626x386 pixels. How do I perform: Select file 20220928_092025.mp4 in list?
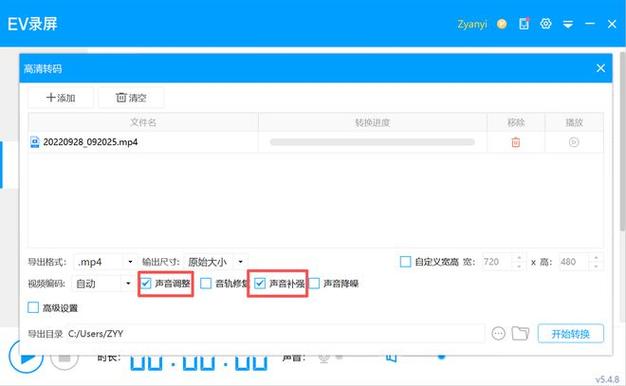90,142
